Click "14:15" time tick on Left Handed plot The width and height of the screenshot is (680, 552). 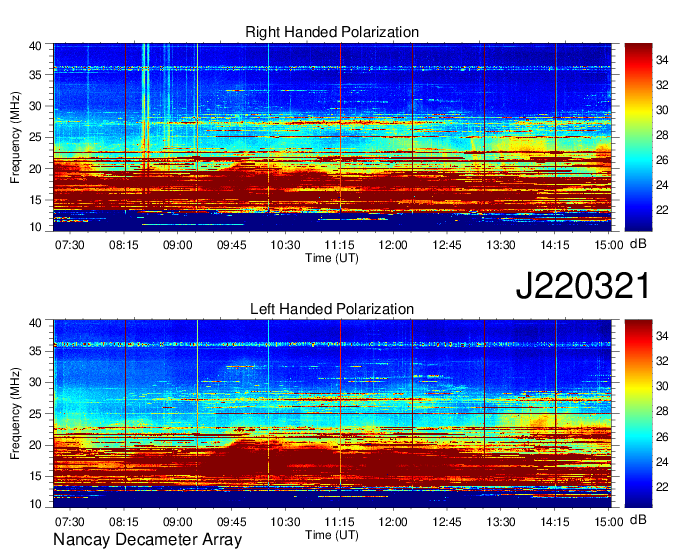click(x=555, y=521)
